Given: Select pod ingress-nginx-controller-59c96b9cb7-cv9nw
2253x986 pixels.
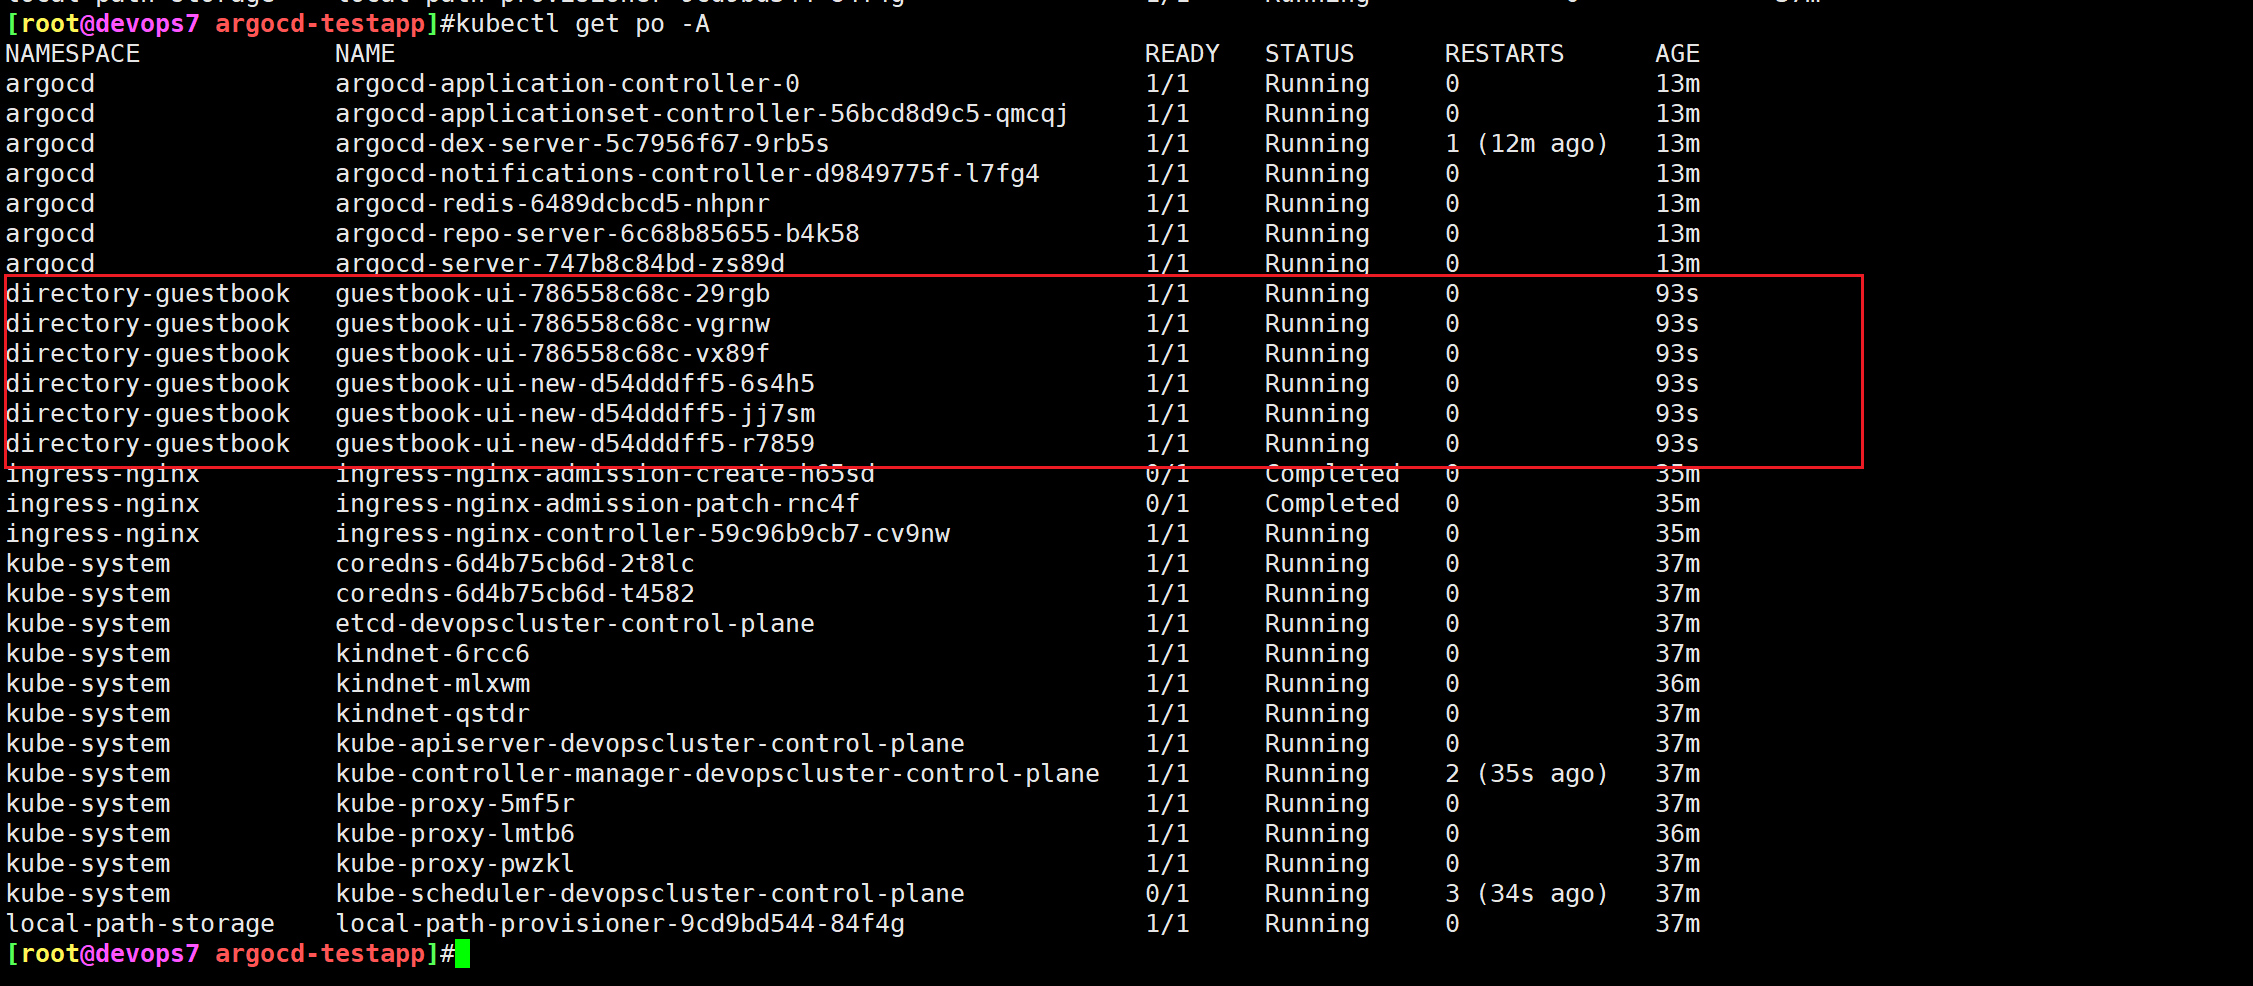Looking at the screenshot, I should 642,534.
